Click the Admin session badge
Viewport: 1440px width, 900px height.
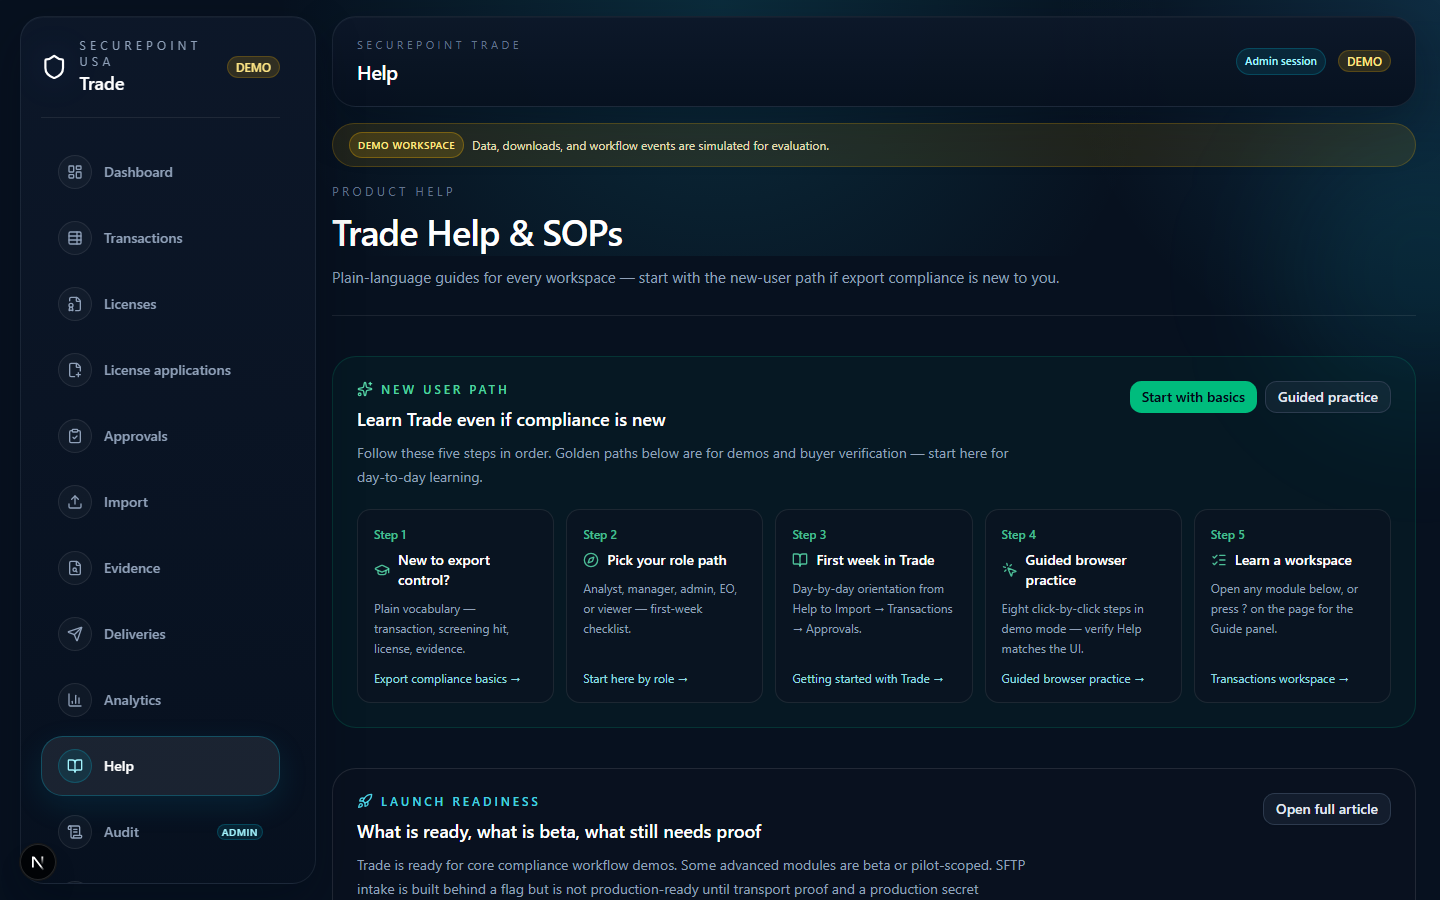pyautogui.click(x=1280, y=61)
